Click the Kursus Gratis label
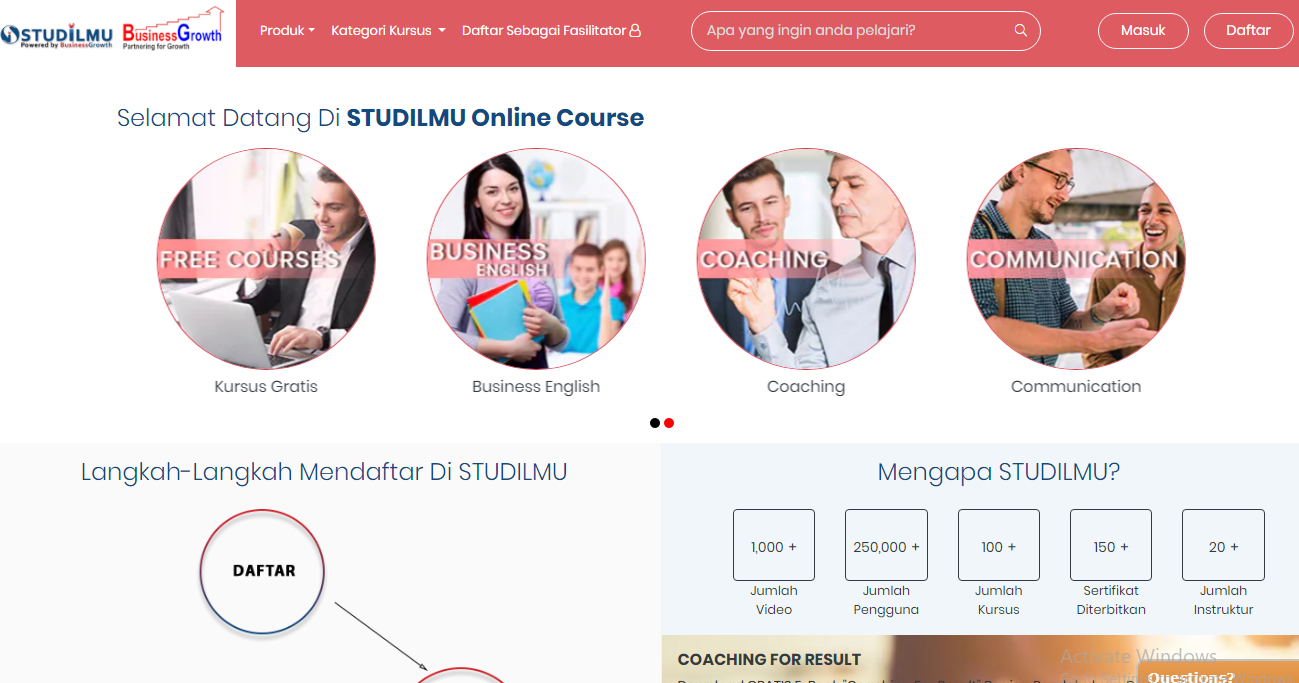 [x=266, y=386]
